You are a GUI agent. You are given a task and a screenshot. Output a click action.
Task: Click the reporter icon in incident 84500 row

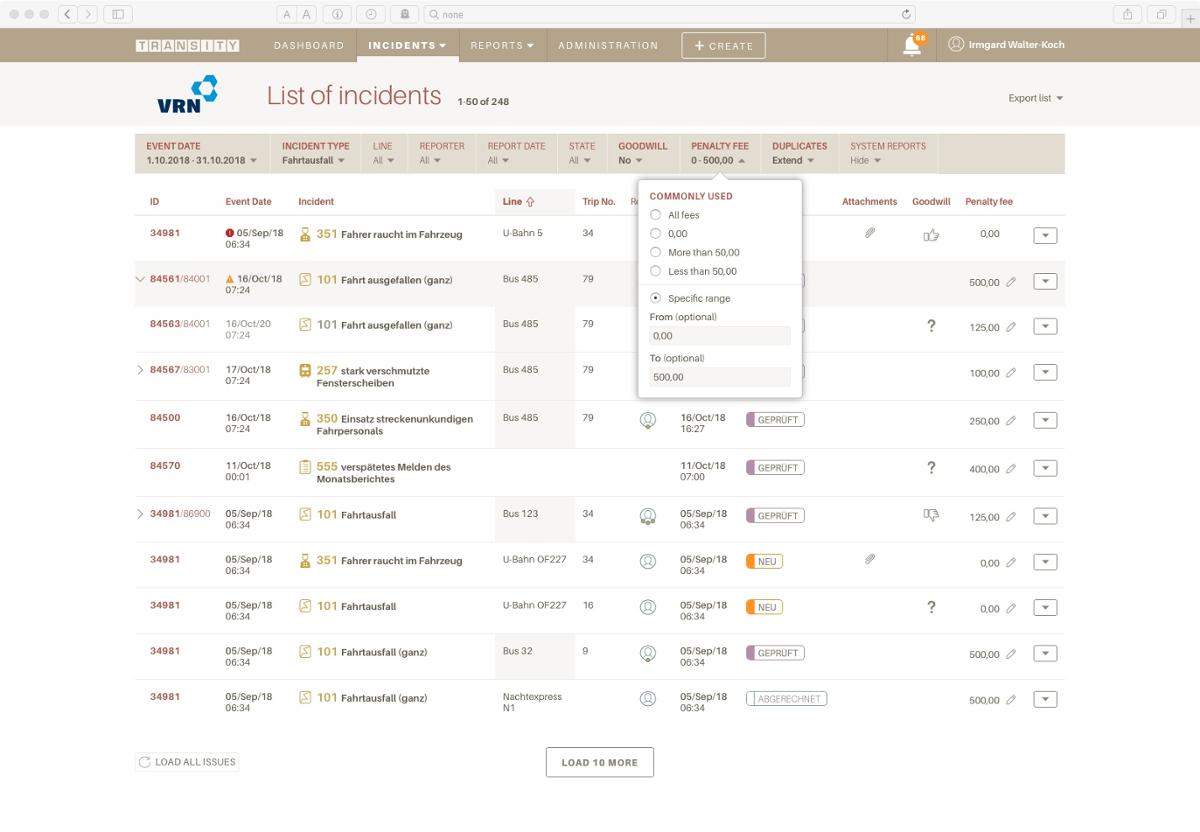point(647,420)
